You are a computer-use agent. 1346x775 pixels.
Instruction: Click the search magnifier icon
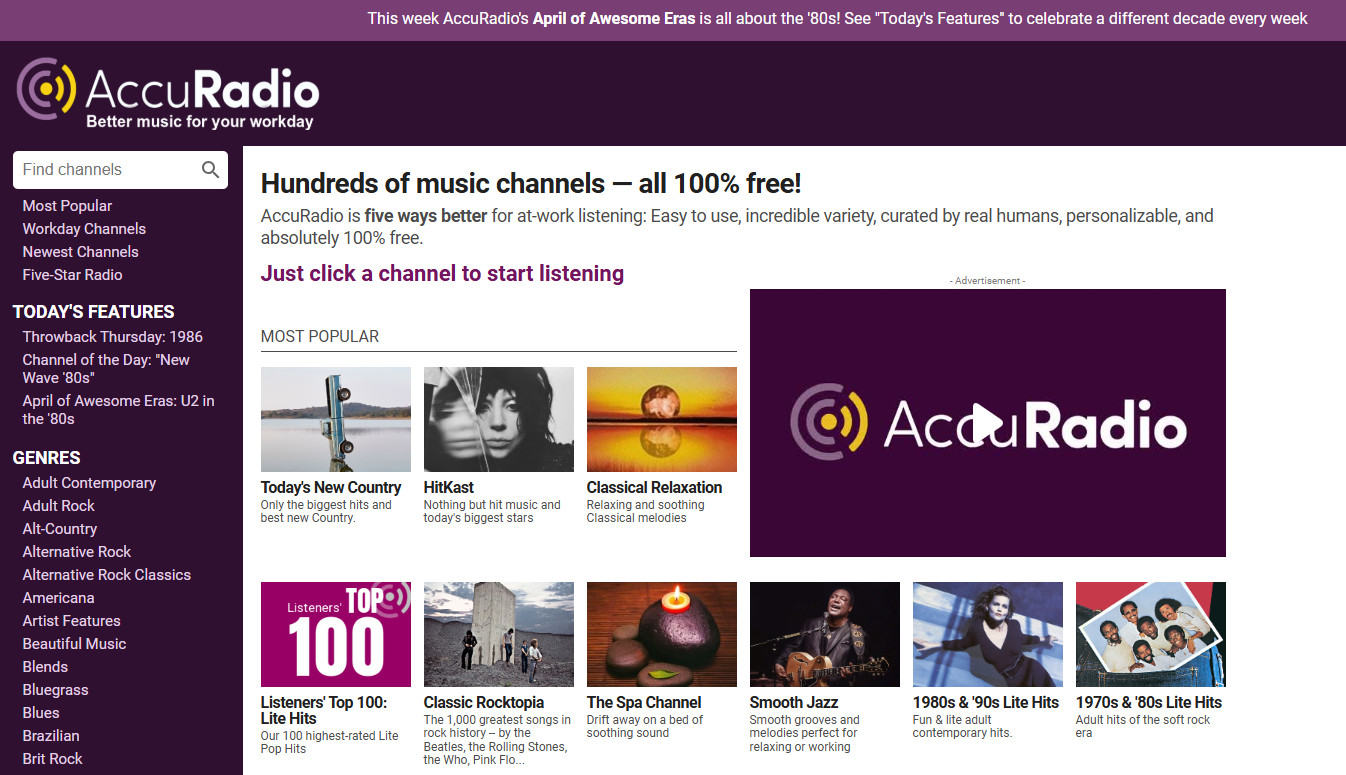pos(210,170)
